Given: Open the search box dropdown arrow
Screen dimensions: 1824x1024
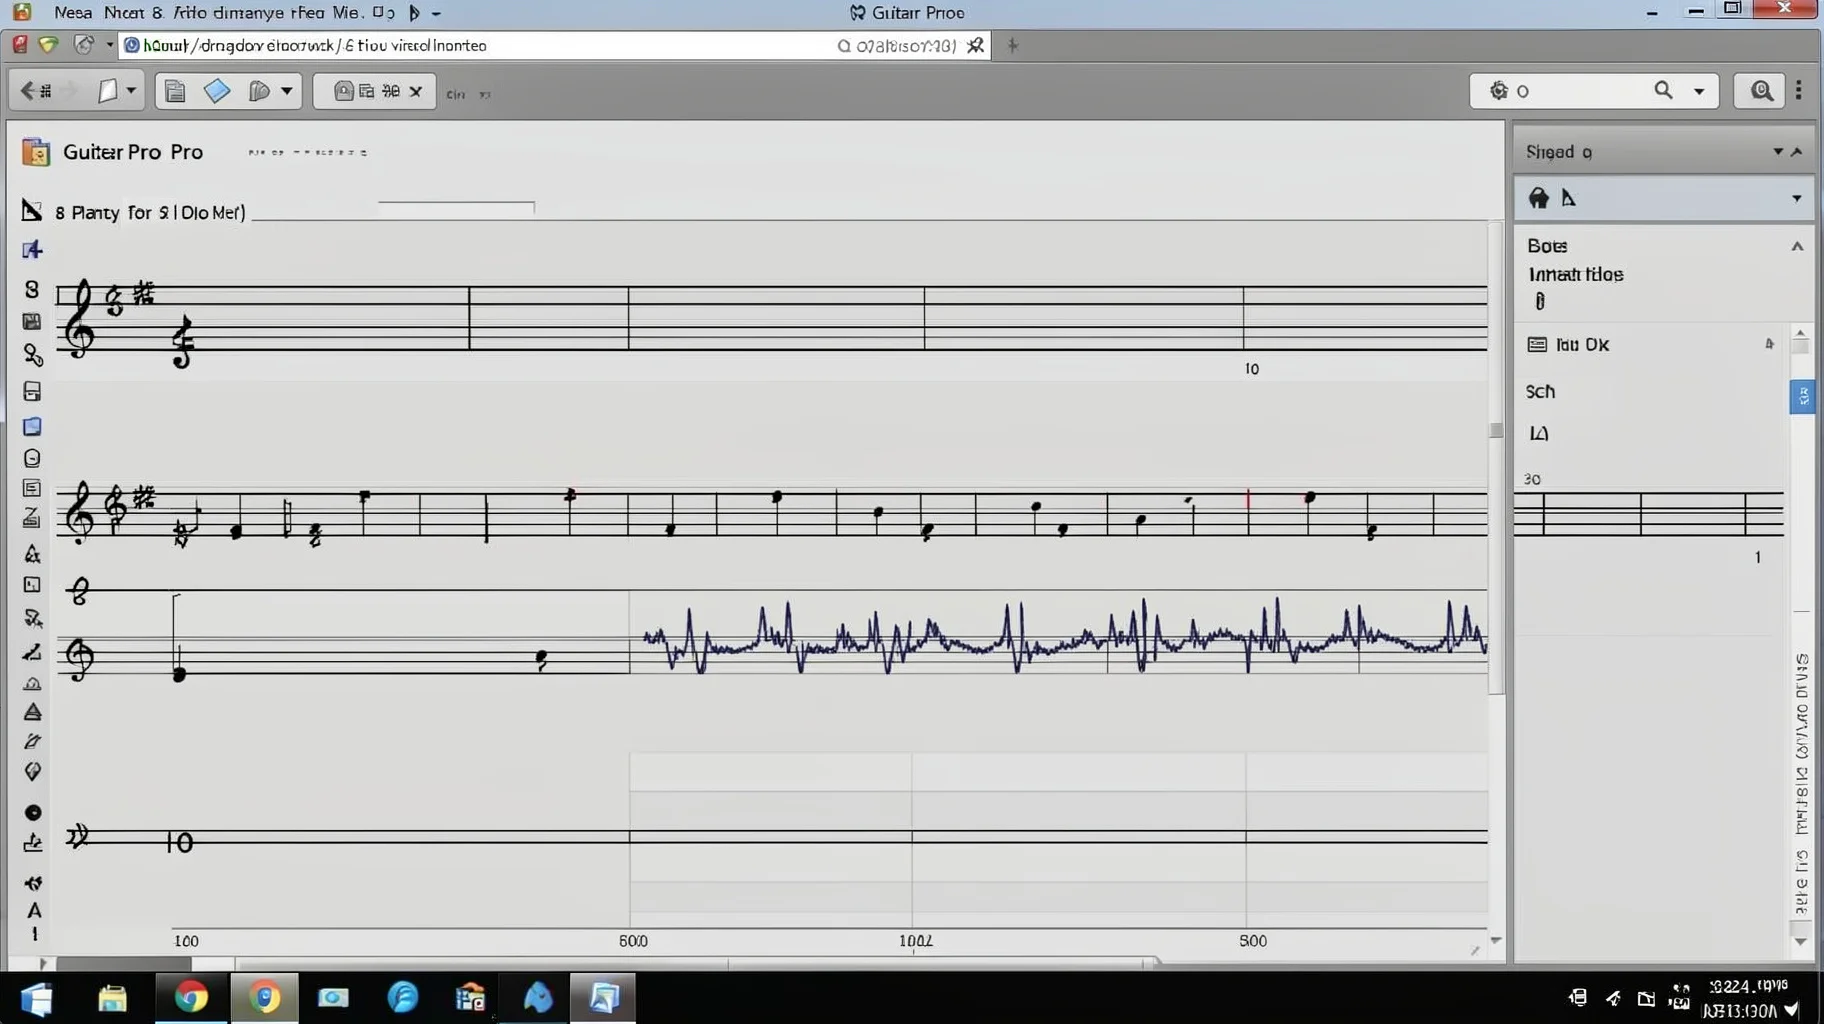Looking at the screenshot, I should 1698,92.
